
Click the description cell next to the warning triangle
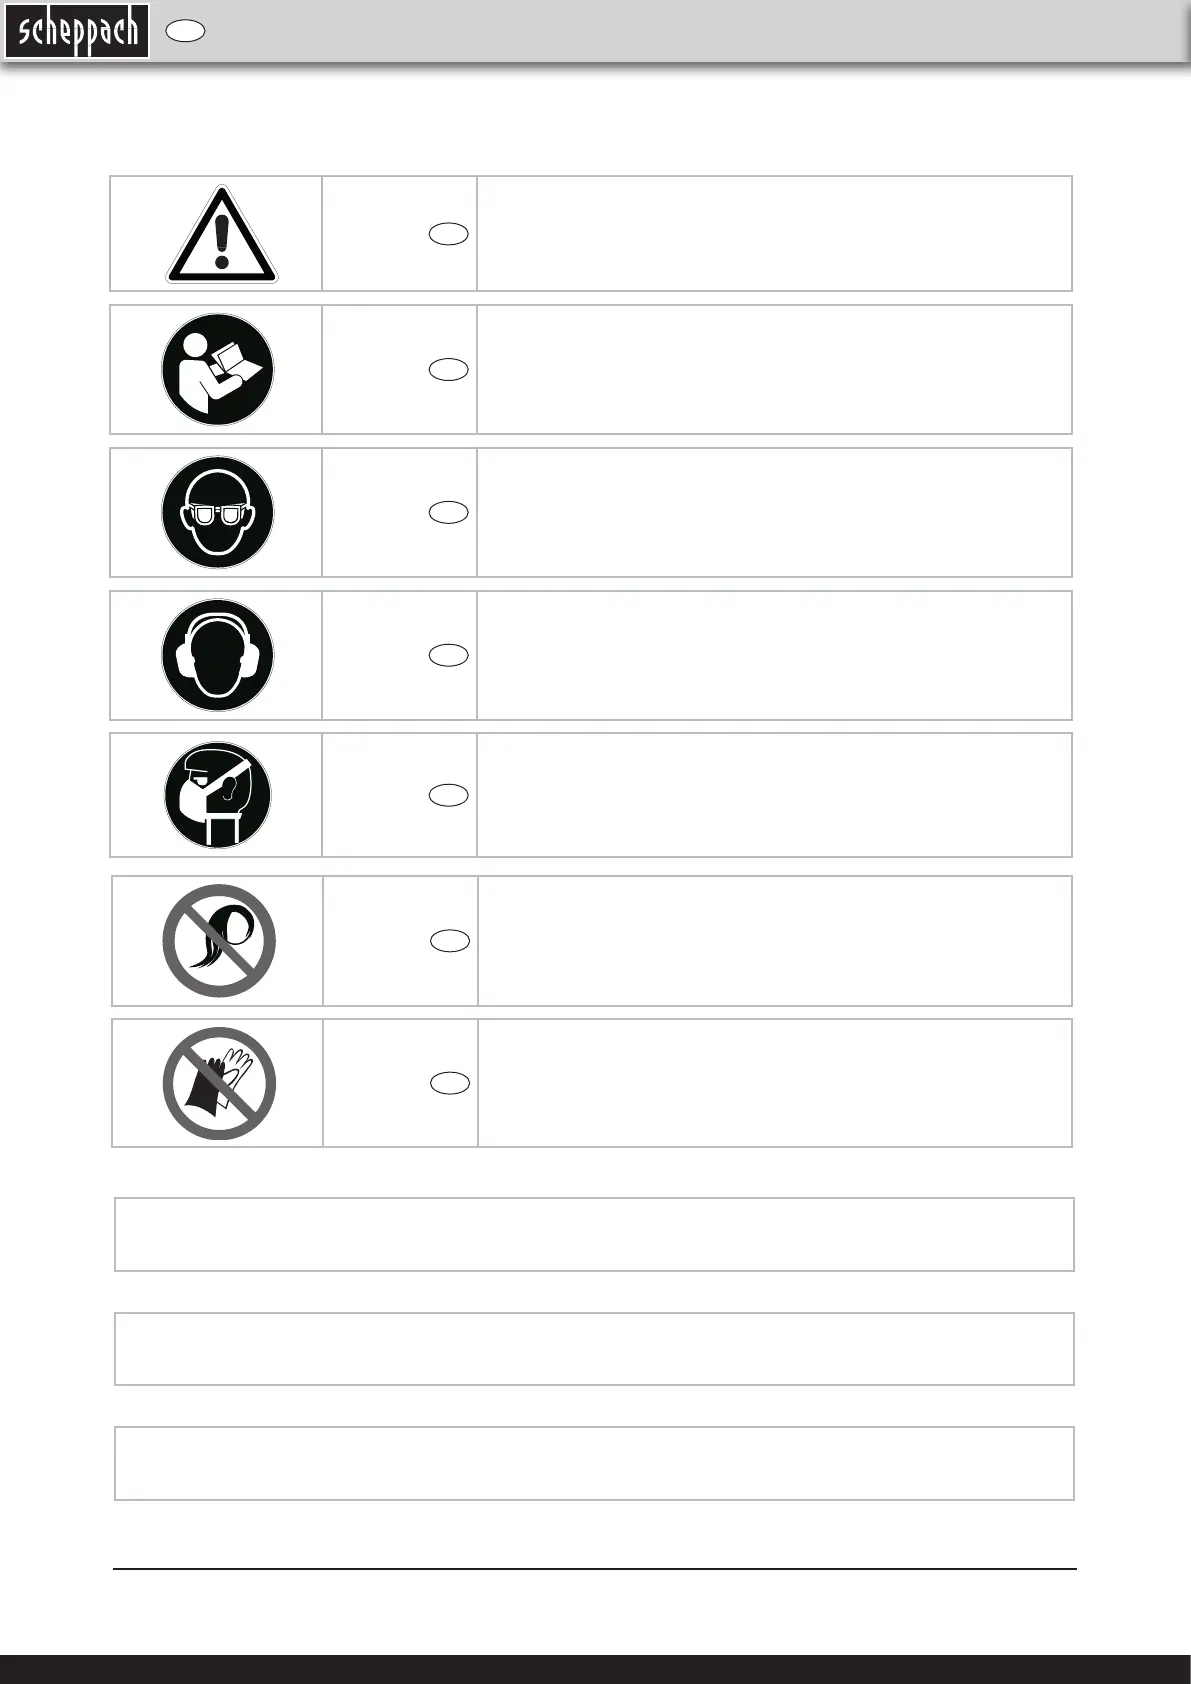point(774,234)
